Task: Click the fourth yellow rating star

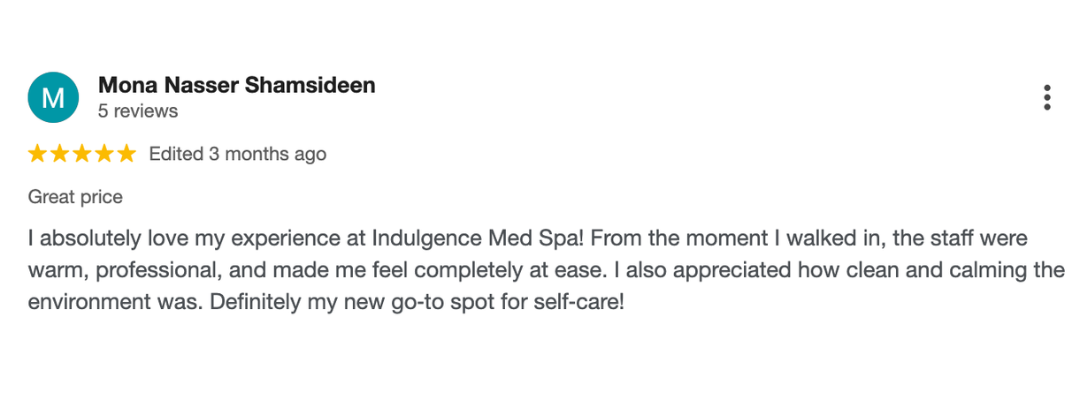Action: pyautogui.click(x=104, y=154)
